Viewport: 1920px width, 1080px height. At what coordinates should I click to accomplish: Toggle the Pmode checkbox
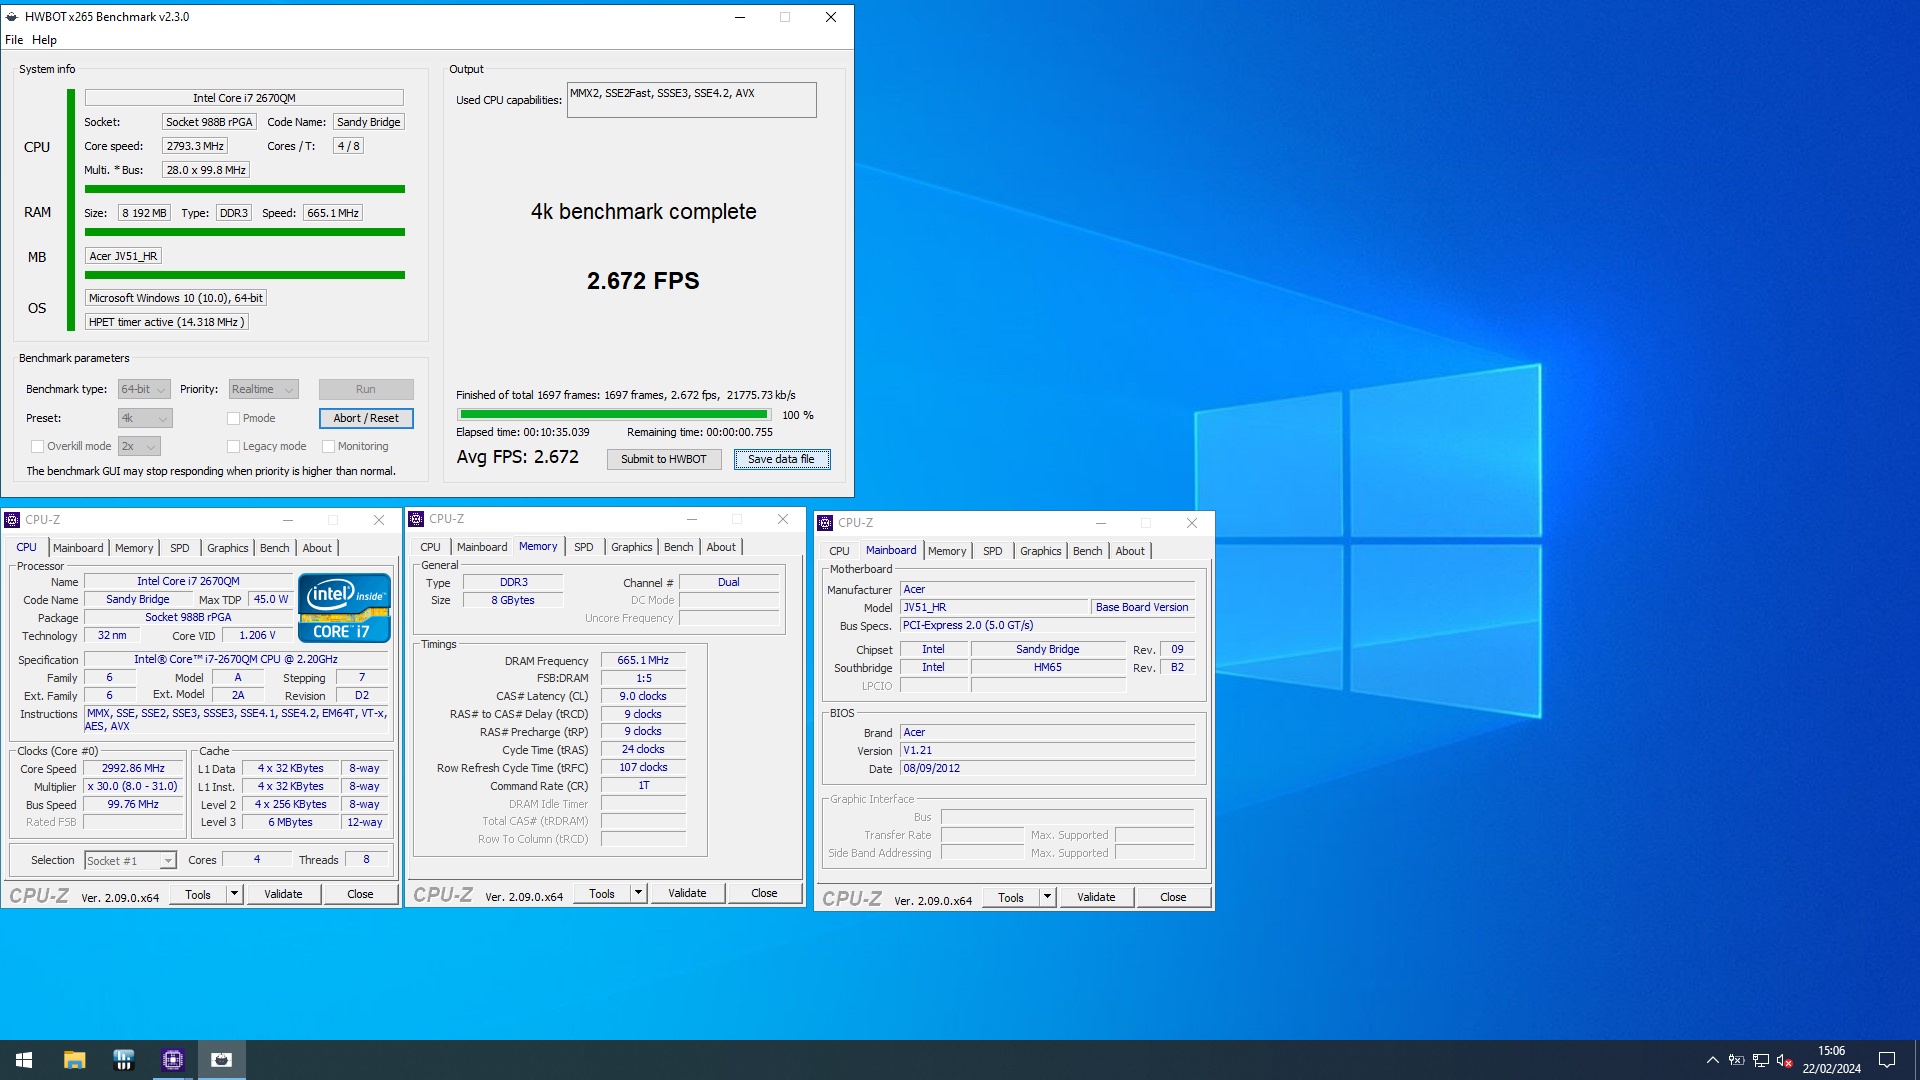coord(233,419)
